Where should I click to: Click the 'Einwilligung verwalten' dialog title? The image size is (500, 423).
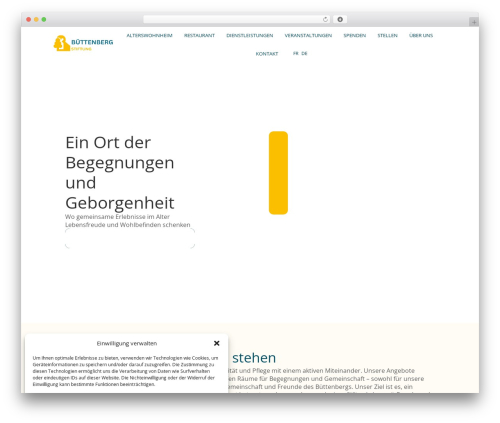pyautogui.click(x=127, y=343)
